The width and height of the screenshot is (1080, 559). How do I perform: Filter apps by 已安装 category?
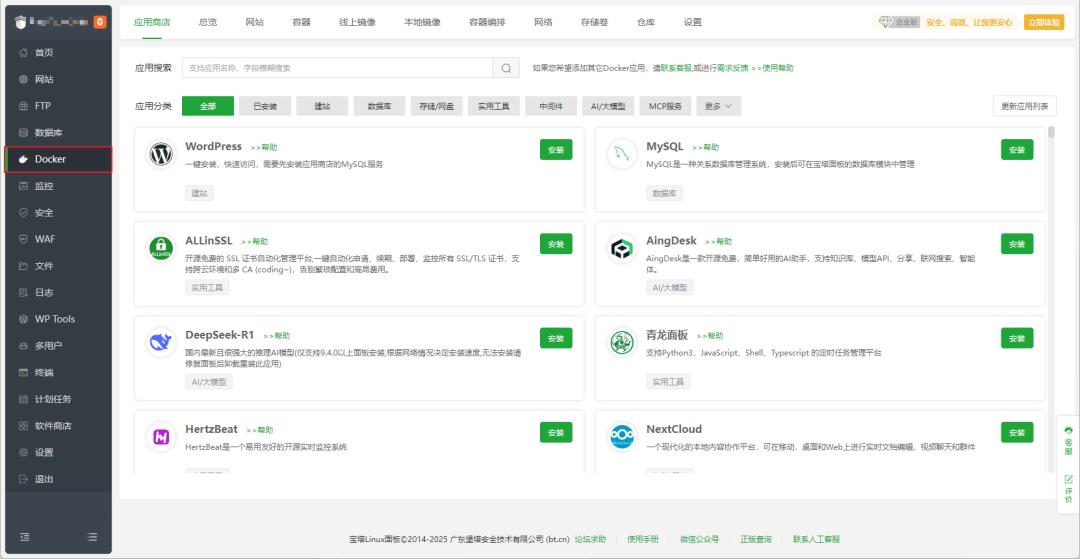pos(265,106)
